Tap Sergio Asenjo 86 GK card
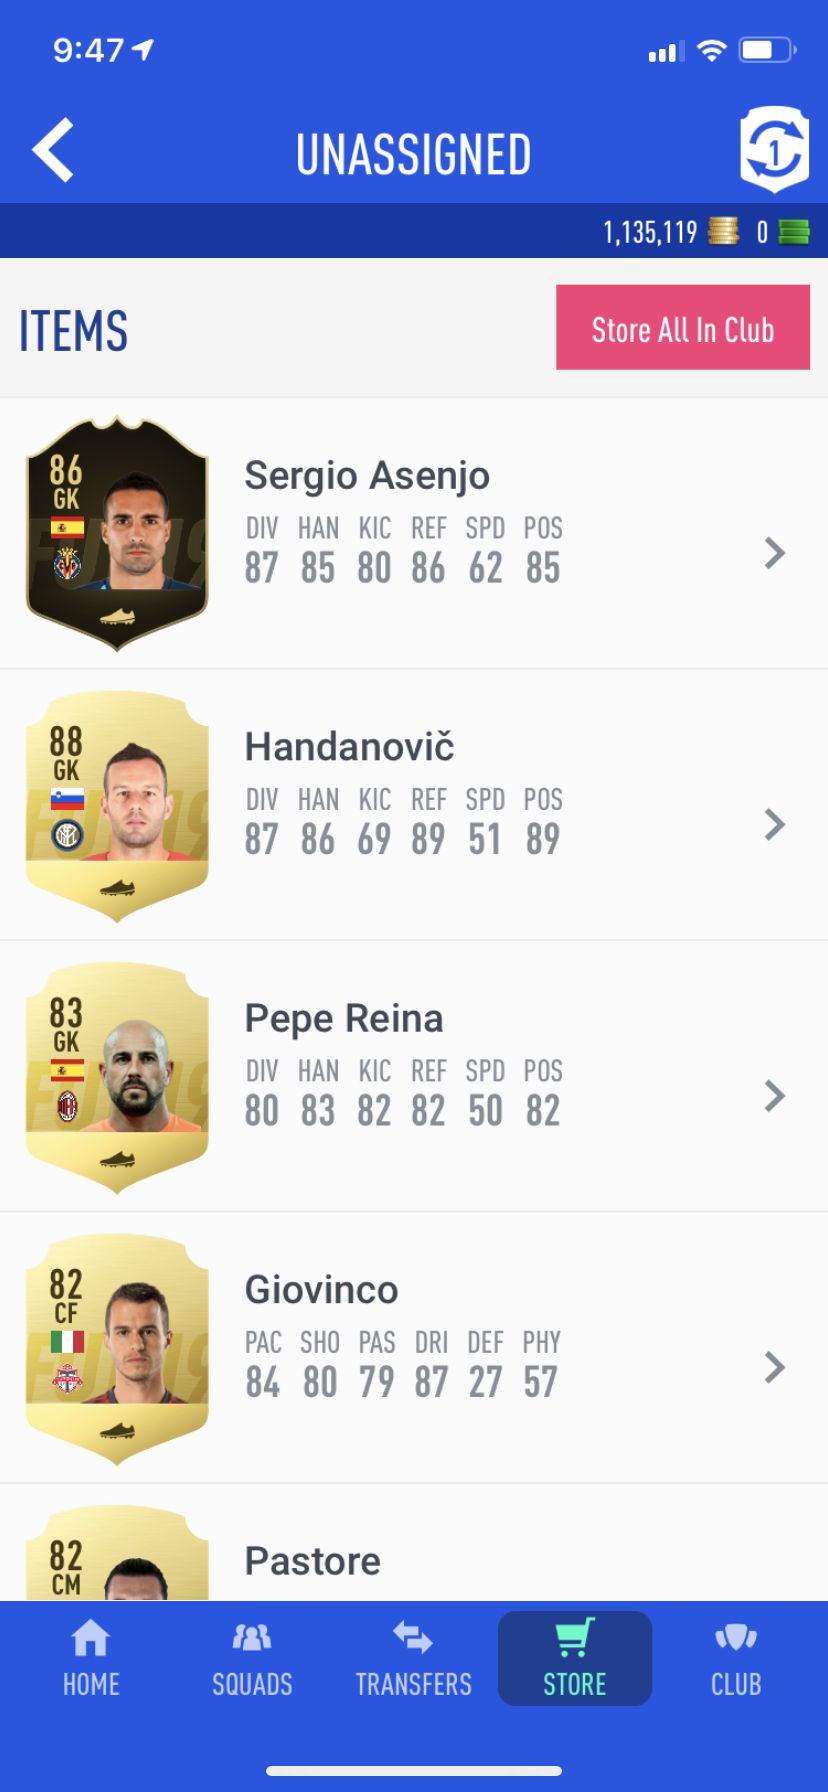 117,533
